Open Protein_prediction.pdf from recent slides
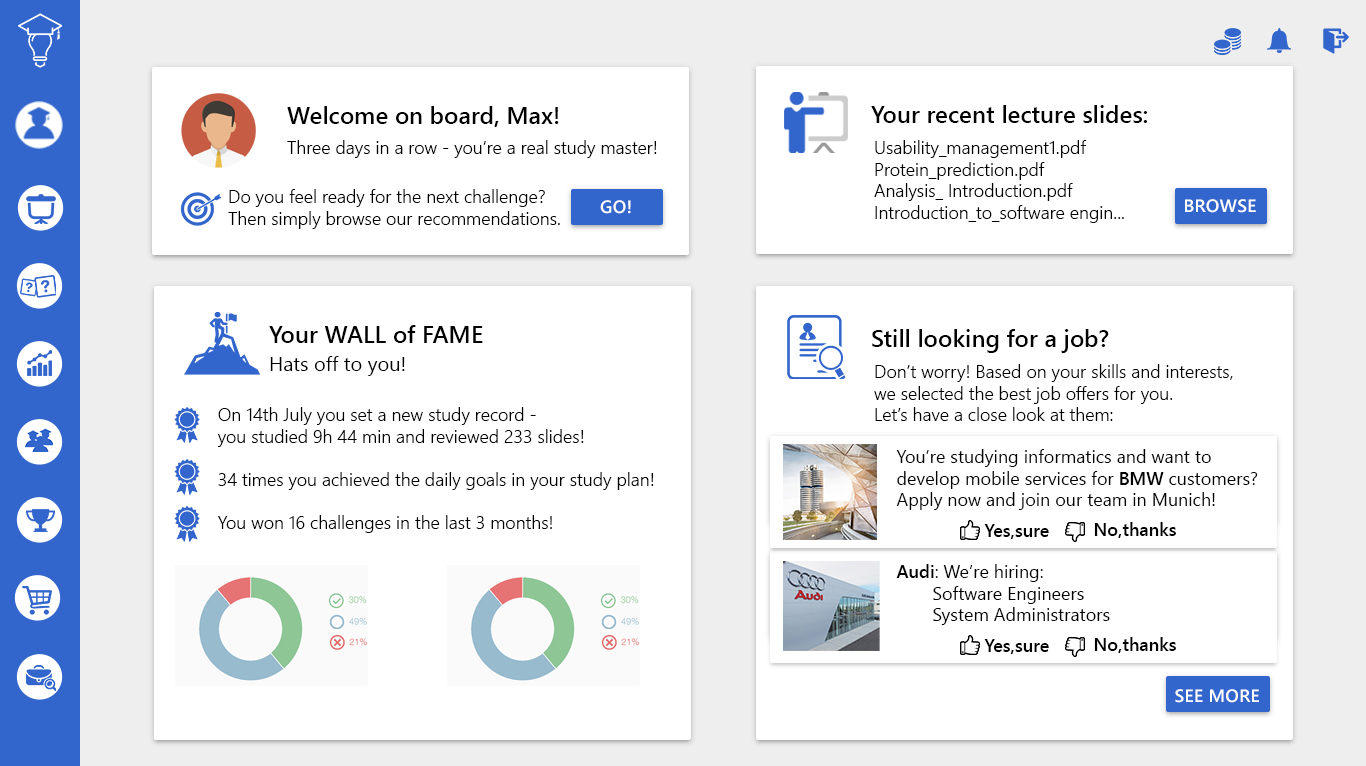 [x=957, y=170]
